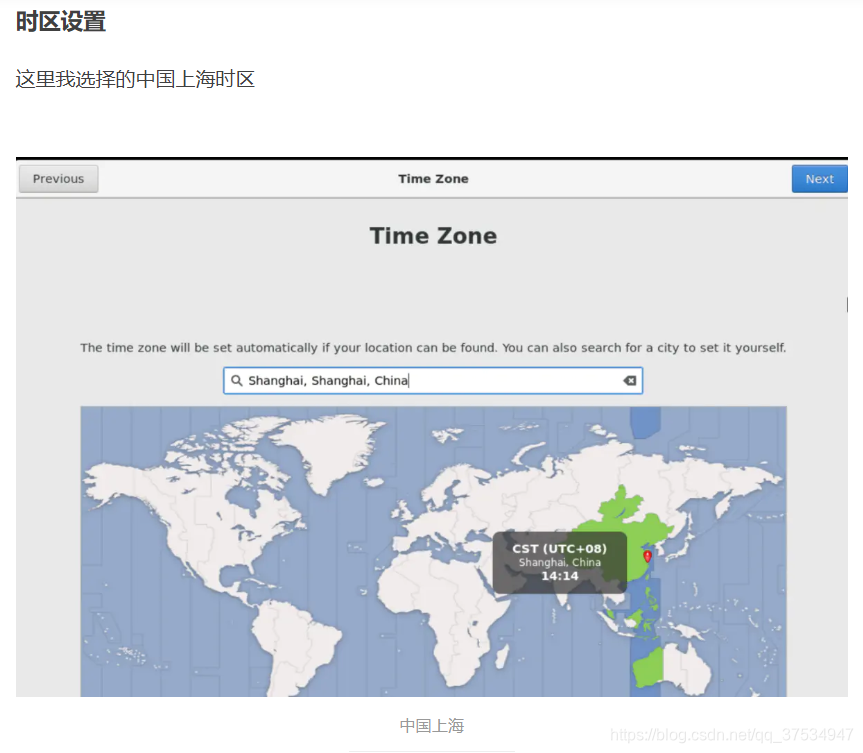Click the time zone instruction sentence
Image resolution: width=863 pixels, height=753 pixels.
coord(433,348)
